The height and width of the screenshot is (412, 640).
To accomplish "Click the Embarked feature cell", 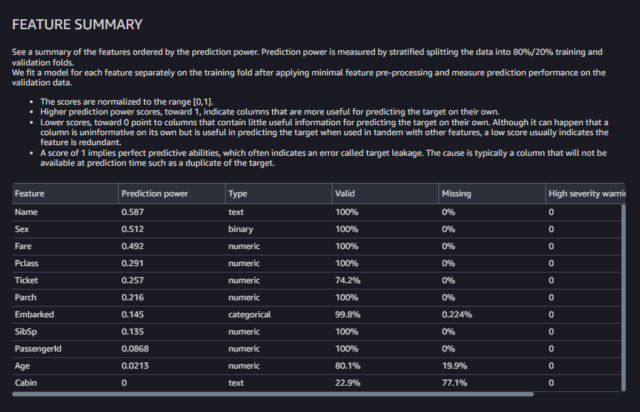I will coord(65,314).
